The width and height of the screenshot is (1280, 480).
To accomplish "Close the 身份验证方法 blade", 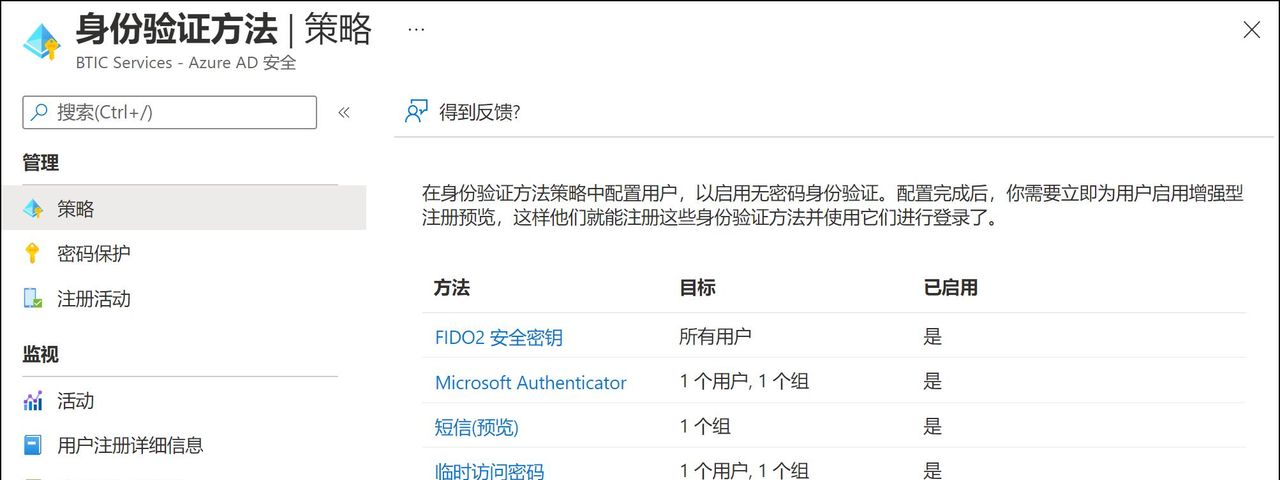I will (x=1251, y=30).
